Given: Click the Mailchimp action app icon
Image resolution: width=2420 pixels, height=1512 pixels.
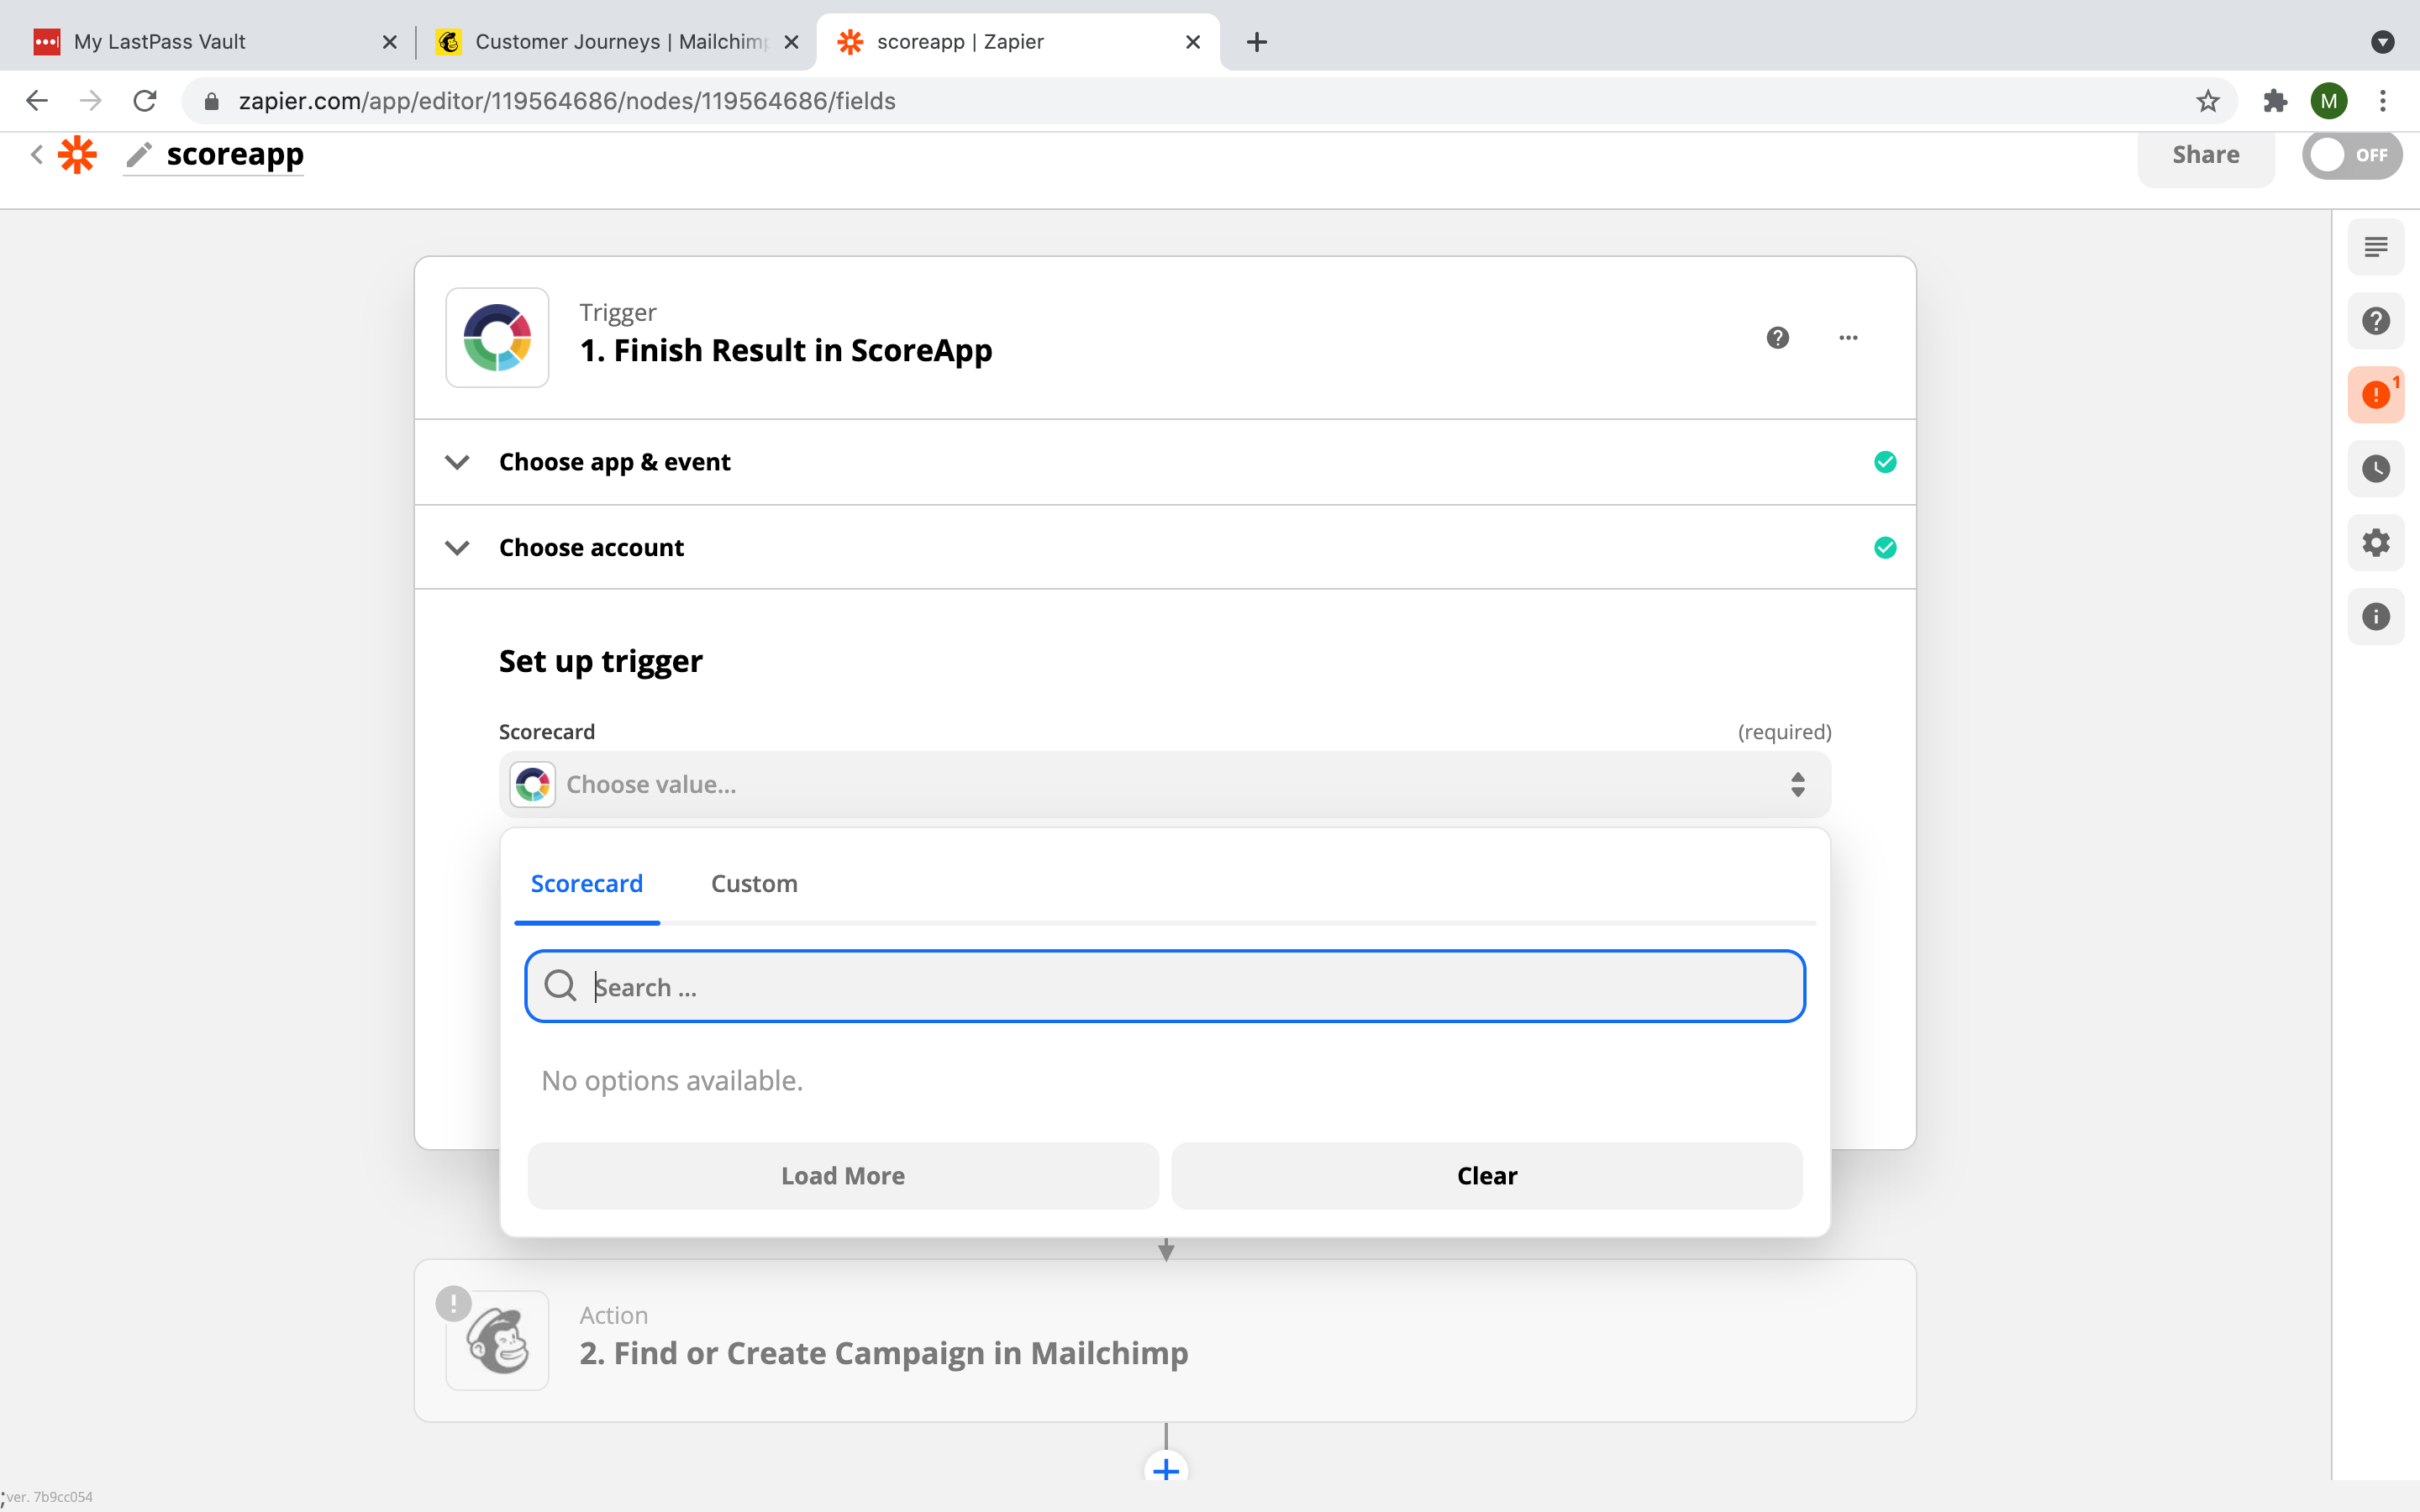Looking at the screenshot, I should coord(497,1341).
